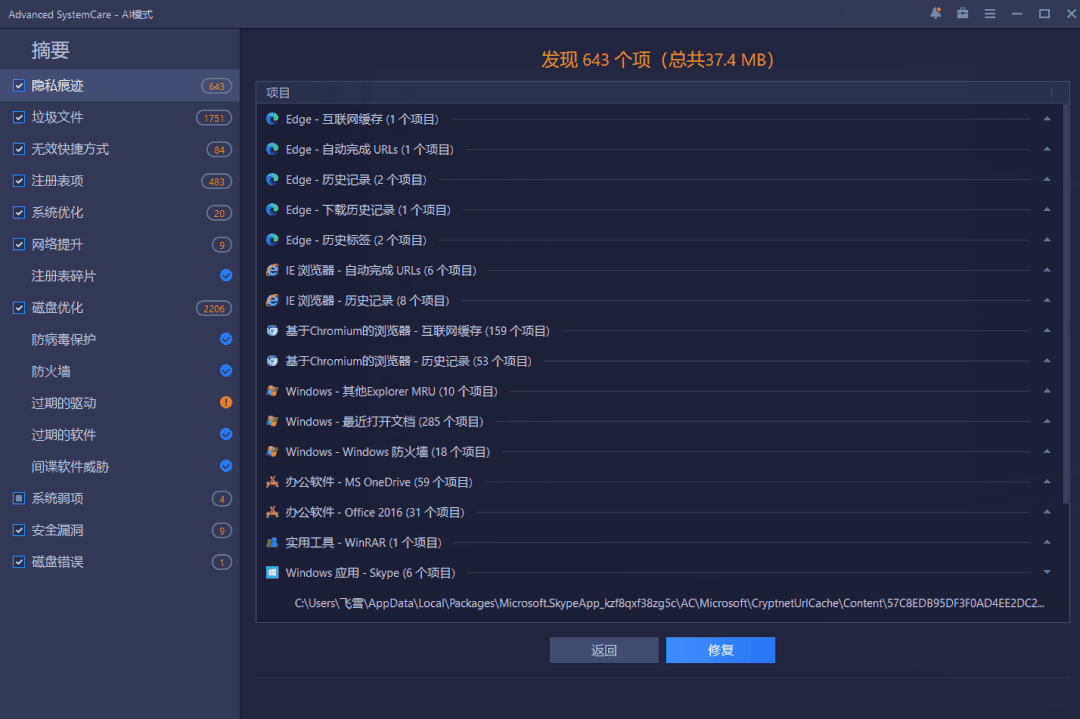Expand Edge 自动完成 URLs row arrow

[x=1047, y=149]
